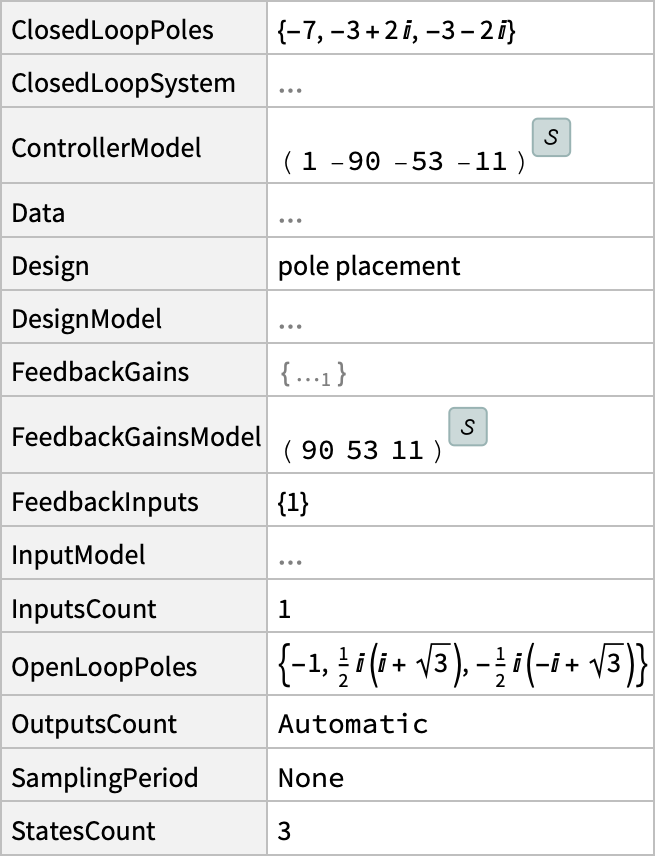
Task: Click the S badge next to ControllerModel matrix
Action: (551, 138)
